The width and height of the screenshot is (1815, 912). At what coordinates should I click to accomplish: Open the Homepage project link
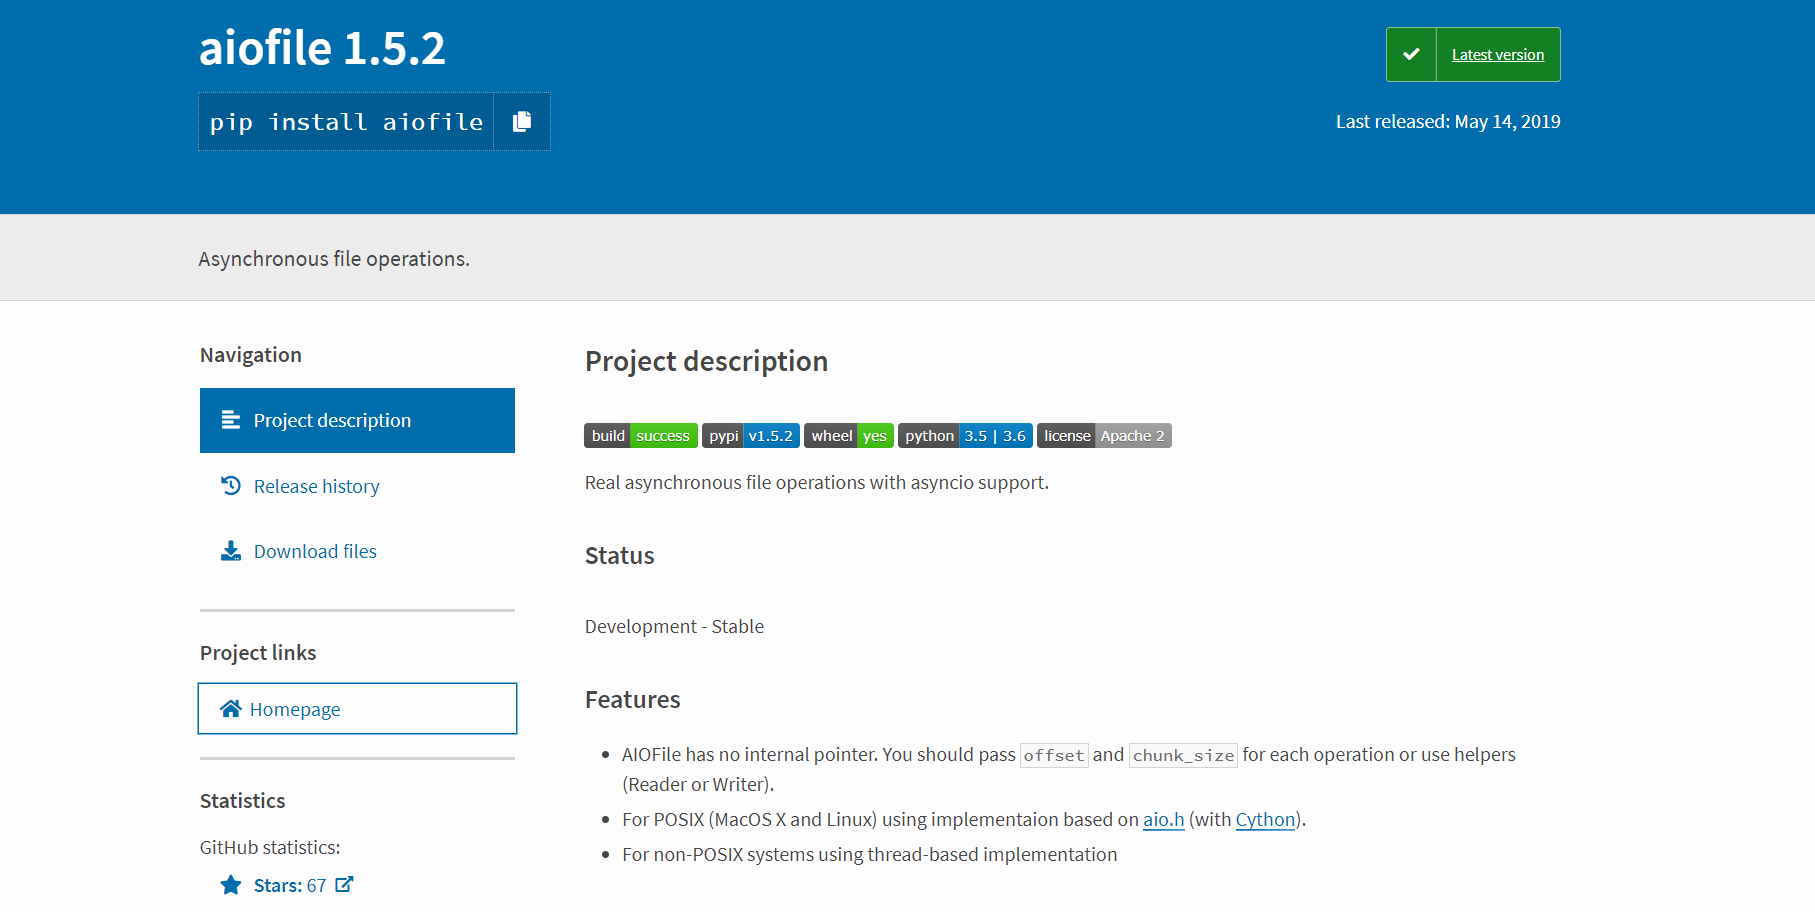[357, 708]
